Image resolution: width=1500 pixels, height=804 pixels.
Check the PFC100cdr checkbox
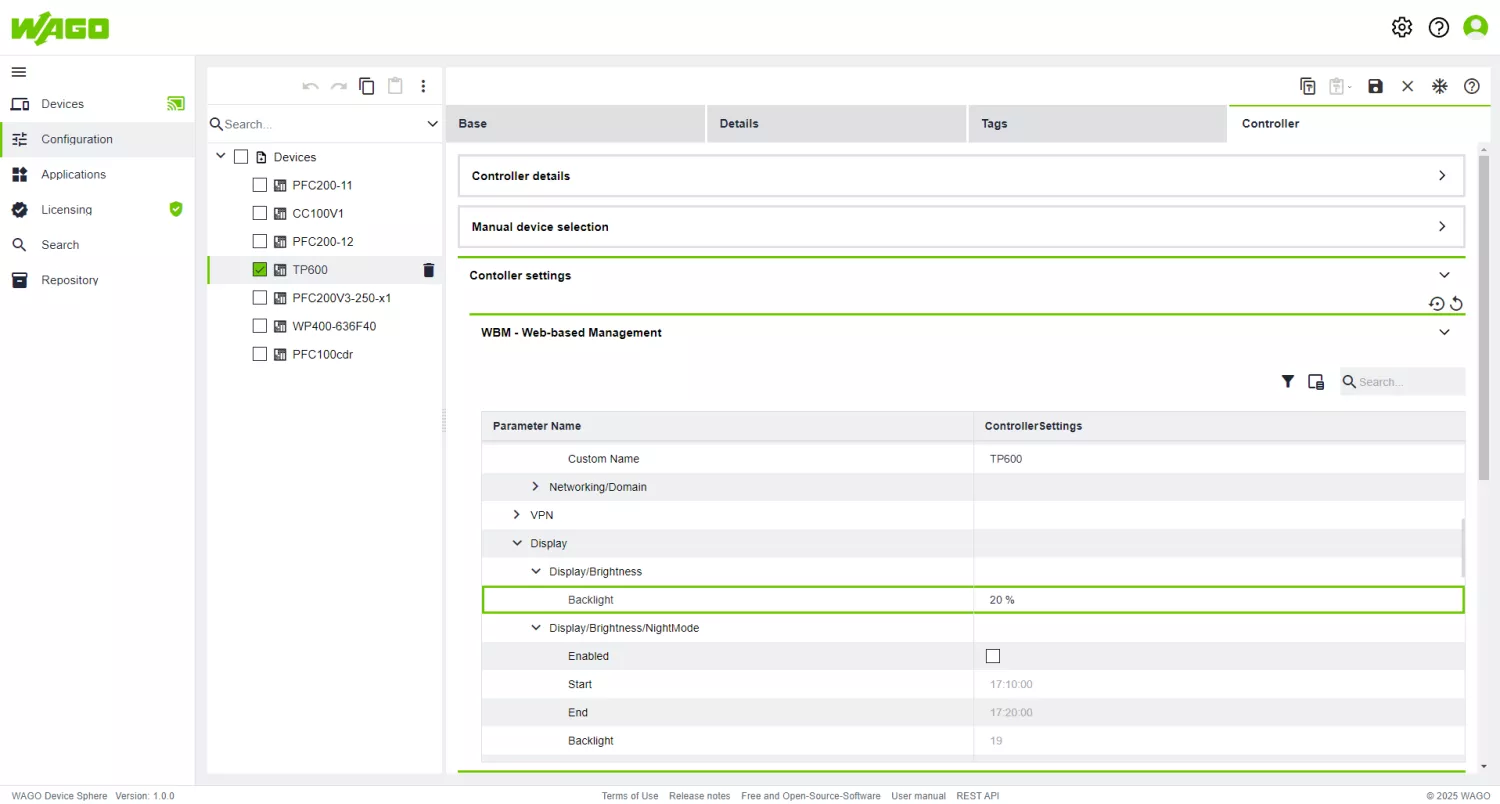tap(260, 353)
